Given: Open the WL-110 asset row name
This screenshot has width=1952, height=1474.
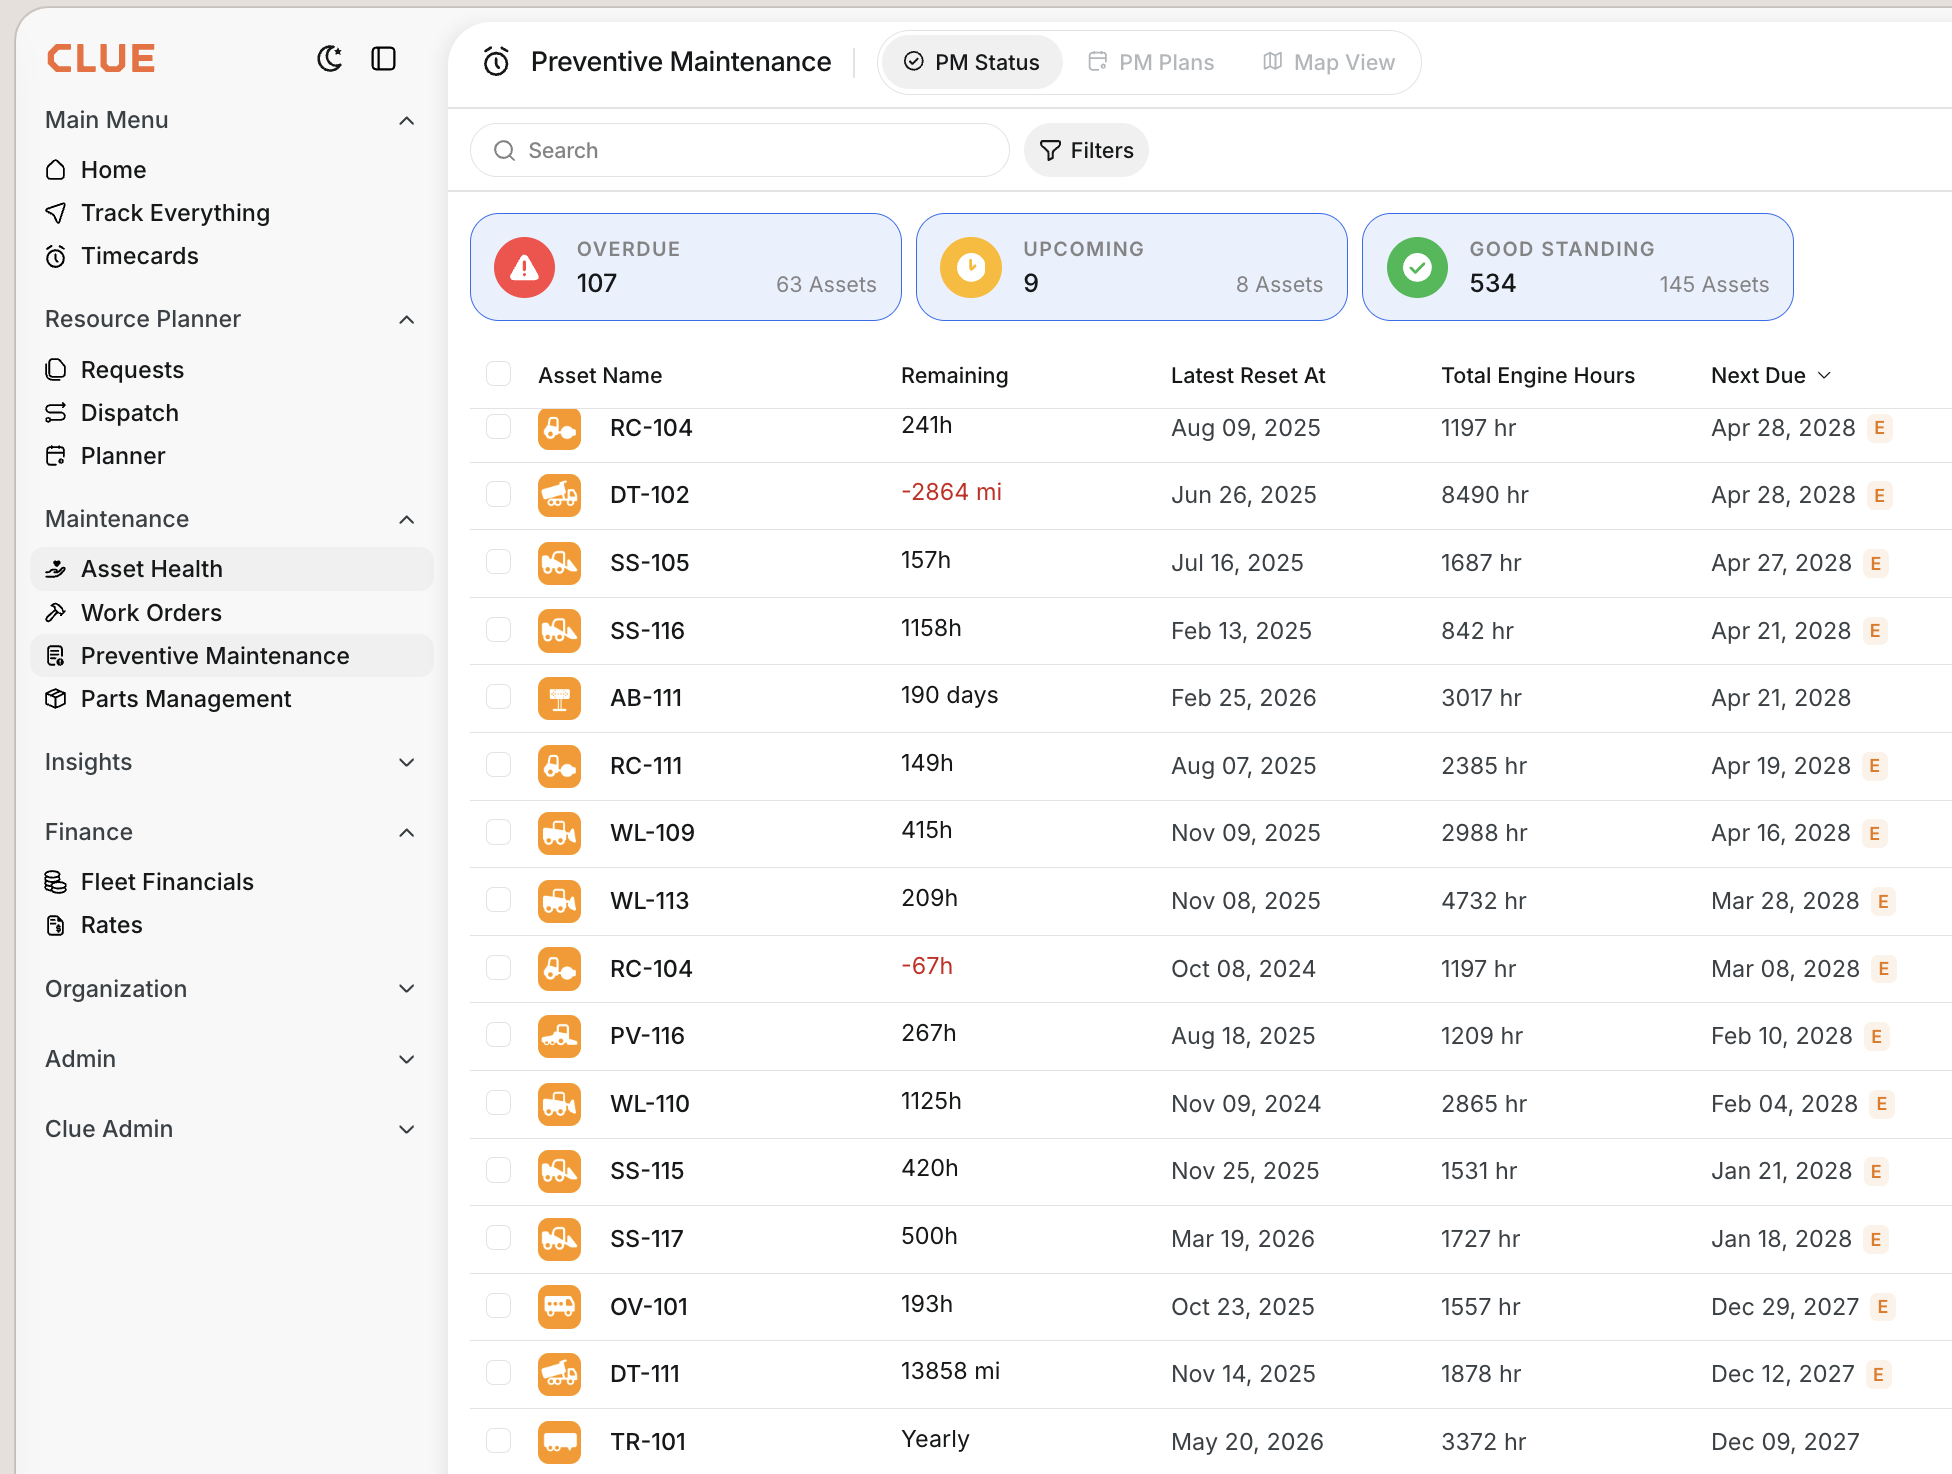Looking at the screenshot, I should point(650,1104).
